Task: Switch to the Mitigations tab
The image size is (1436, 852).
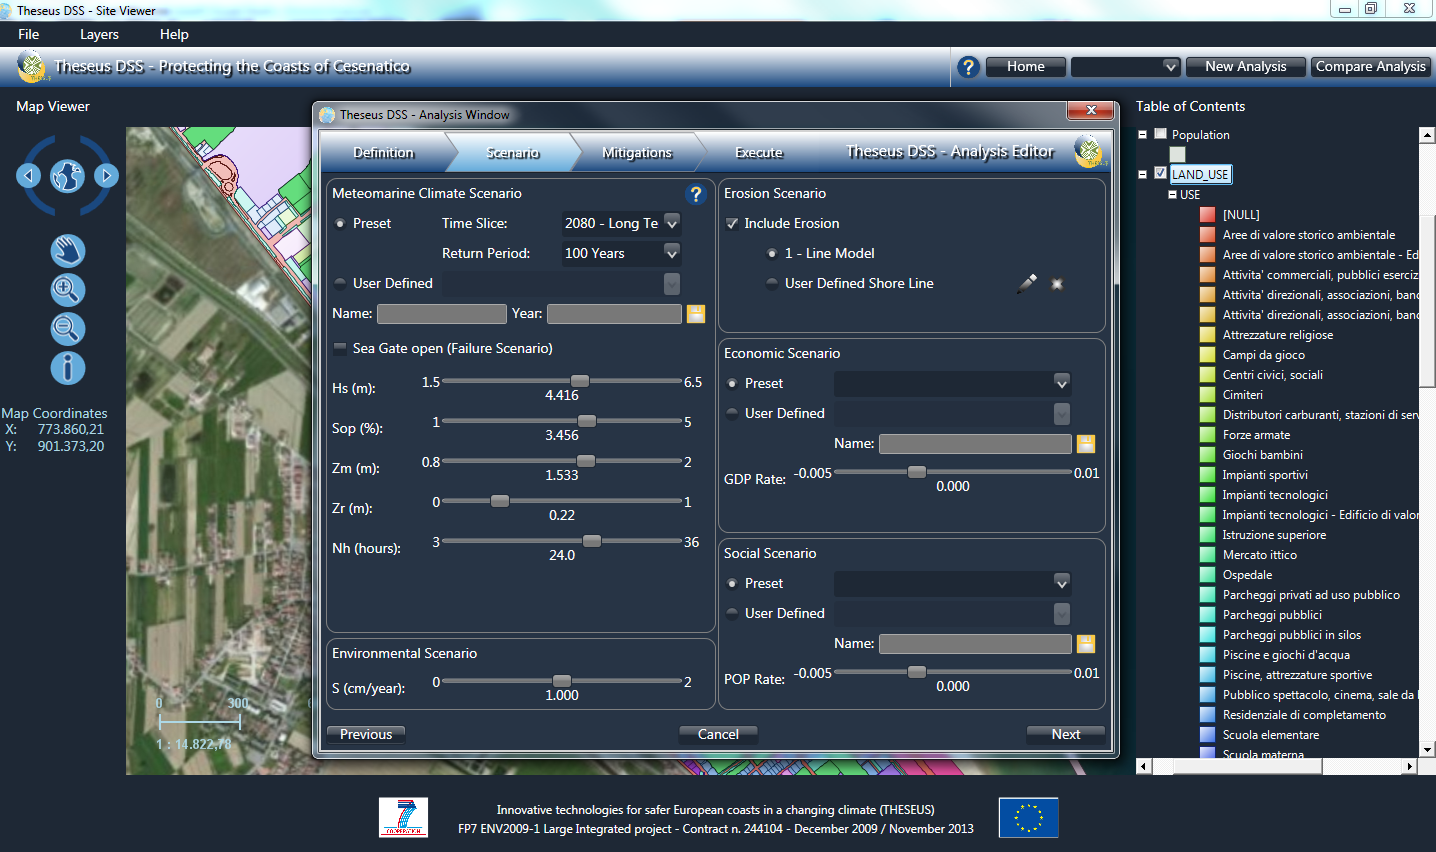Action: coord(637,152)
